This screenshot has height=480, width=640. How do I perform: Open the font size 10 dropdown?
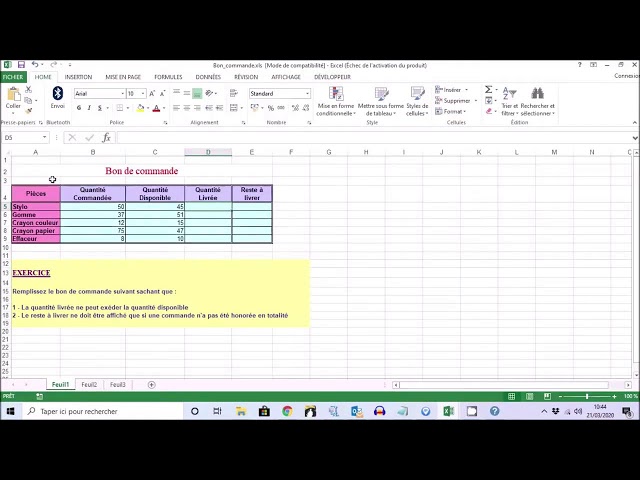[x=143, y=93]
